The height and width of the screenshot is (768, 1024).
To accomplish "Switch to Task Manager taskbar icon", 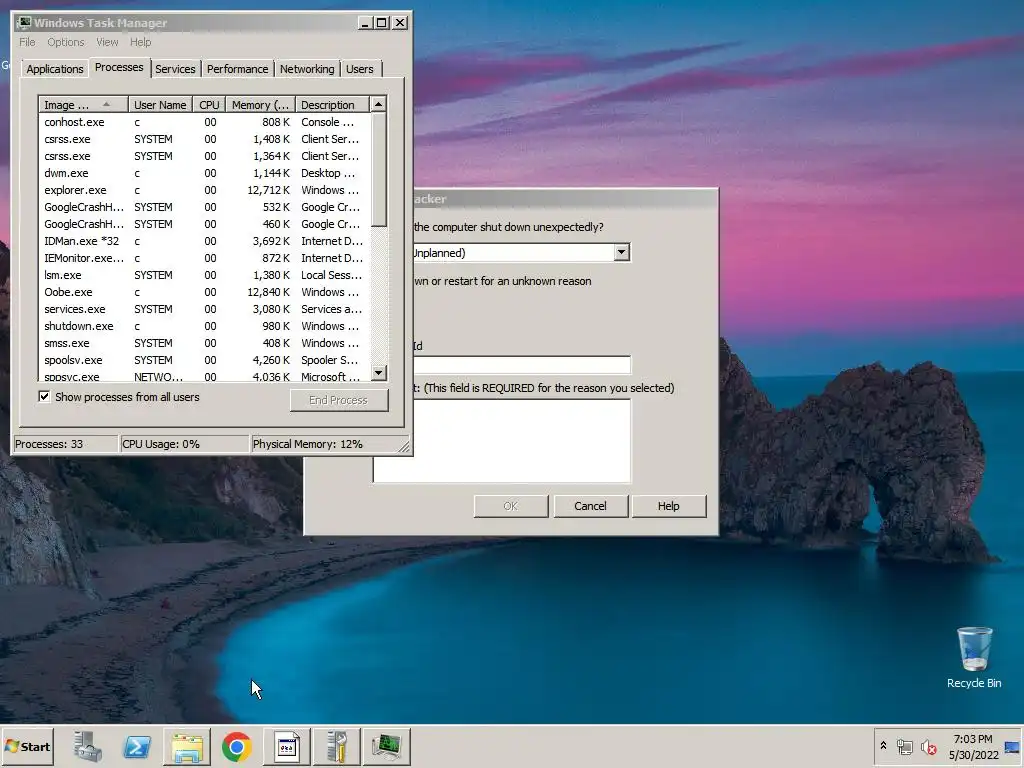I will pos(387,746).
